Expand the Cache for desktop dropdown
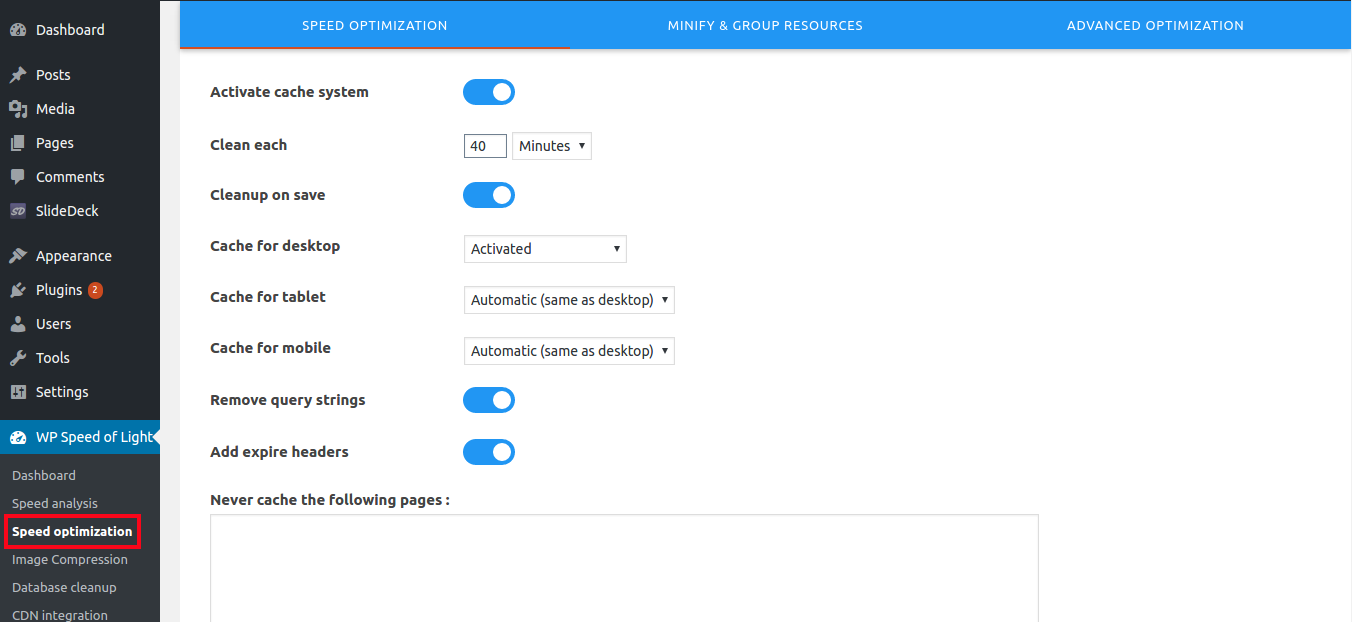 545,249
